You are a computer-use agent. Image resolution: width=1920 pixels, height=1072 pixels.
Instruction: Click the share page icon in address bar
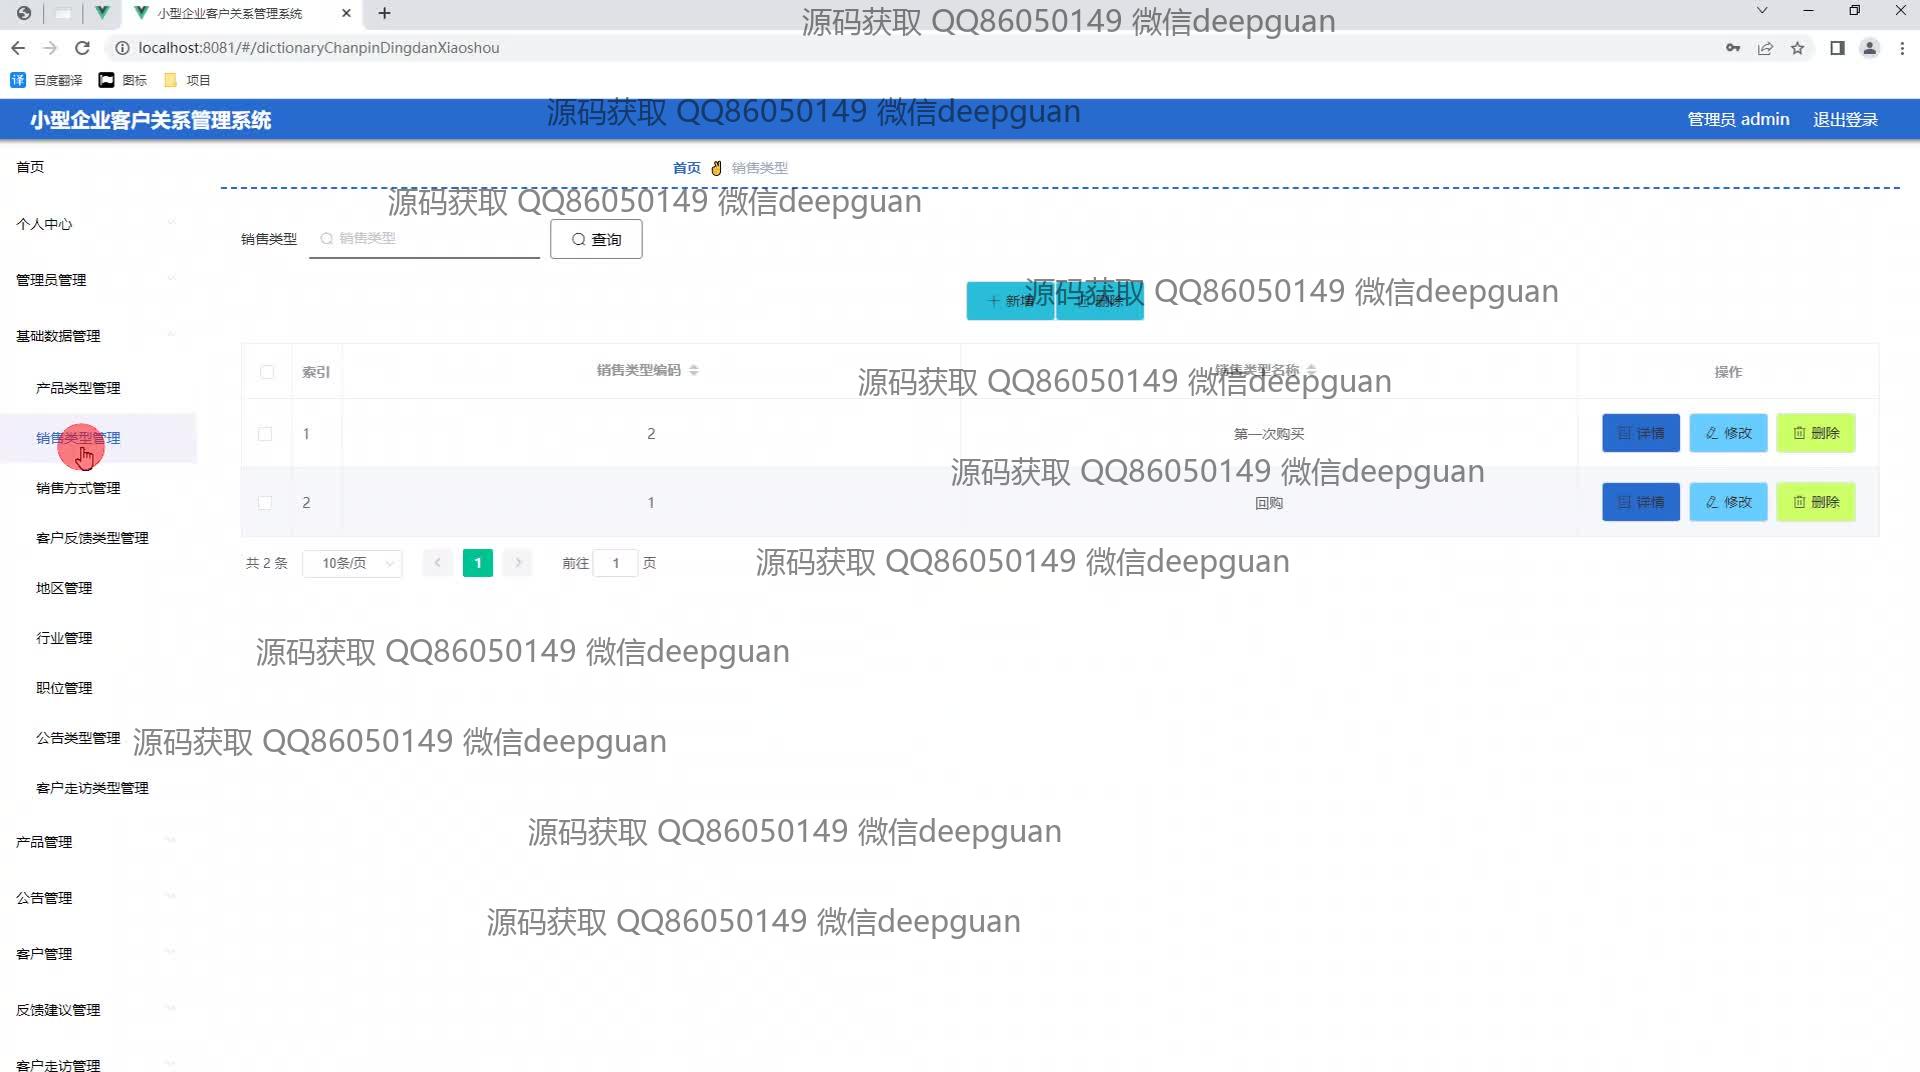tap(1765, 48)
